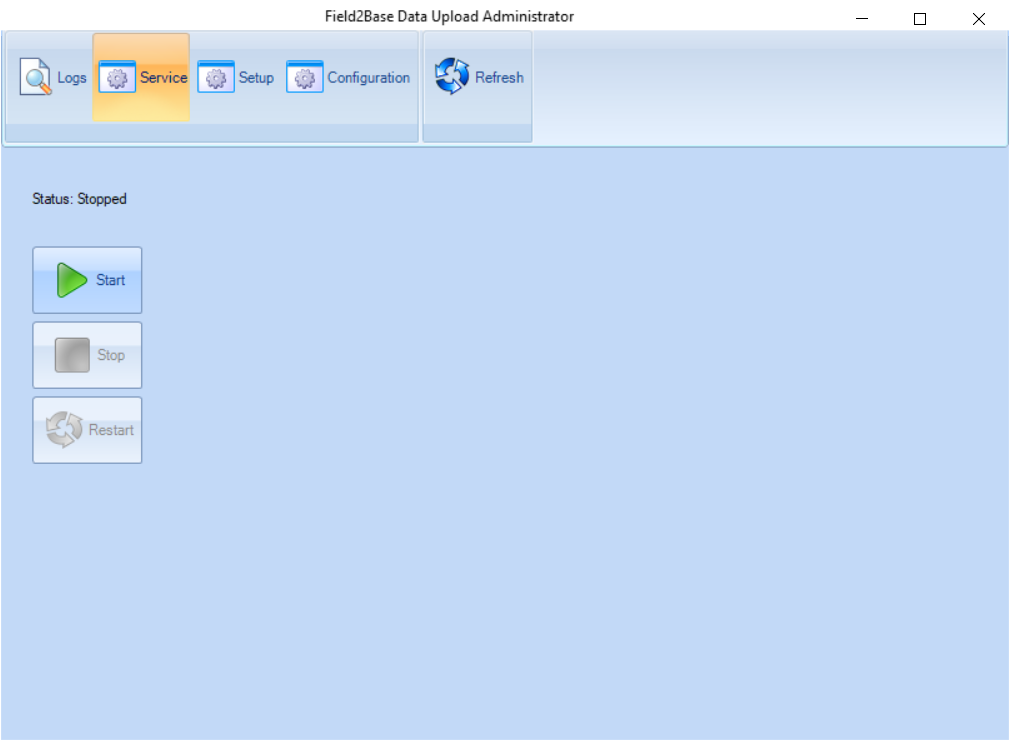Minimize the Data Upload Administrator window
Image resolution: width=1009 pixels, height=741 pixels.
[862, 18]
